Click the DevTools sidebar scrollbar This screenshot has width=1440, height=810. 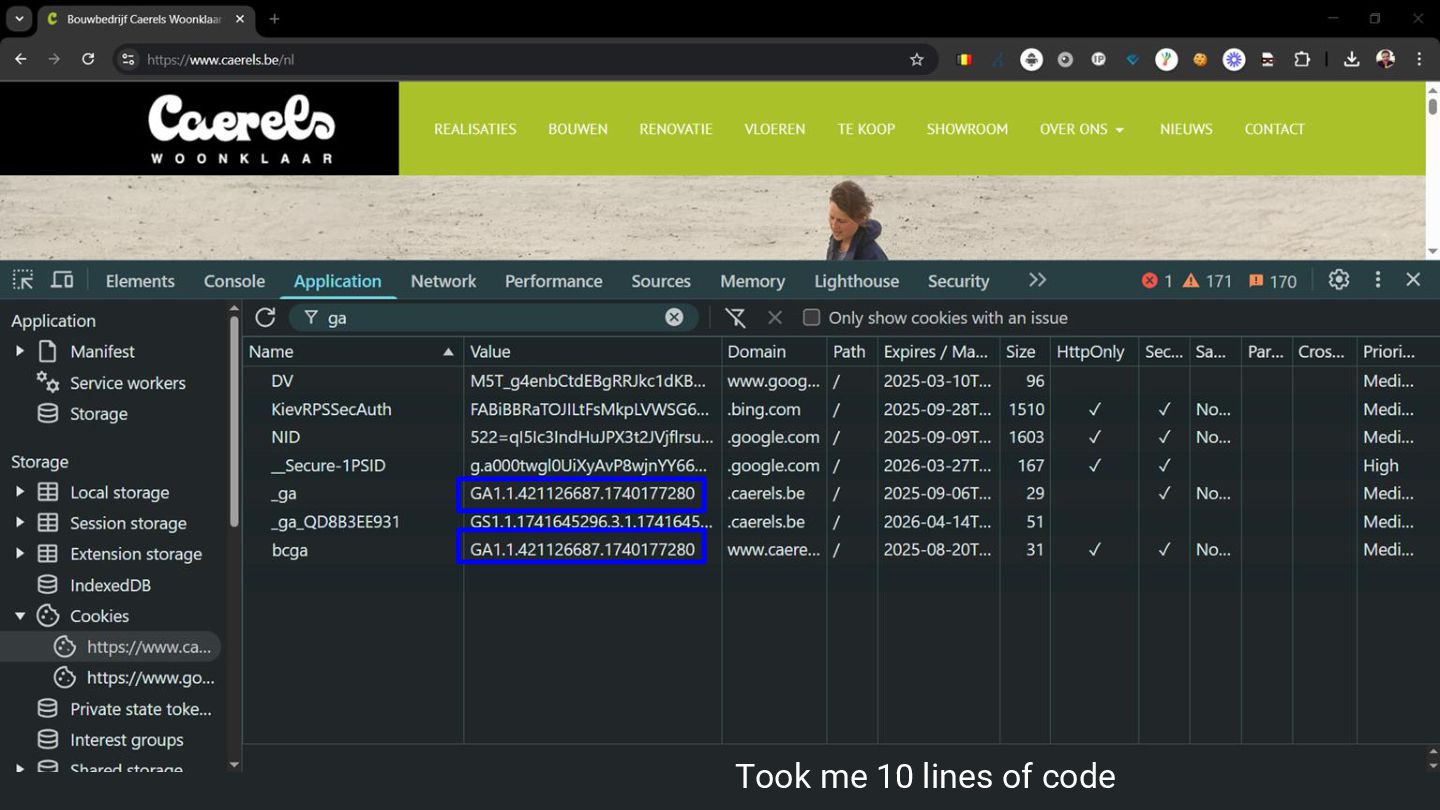tap(234, 420)
